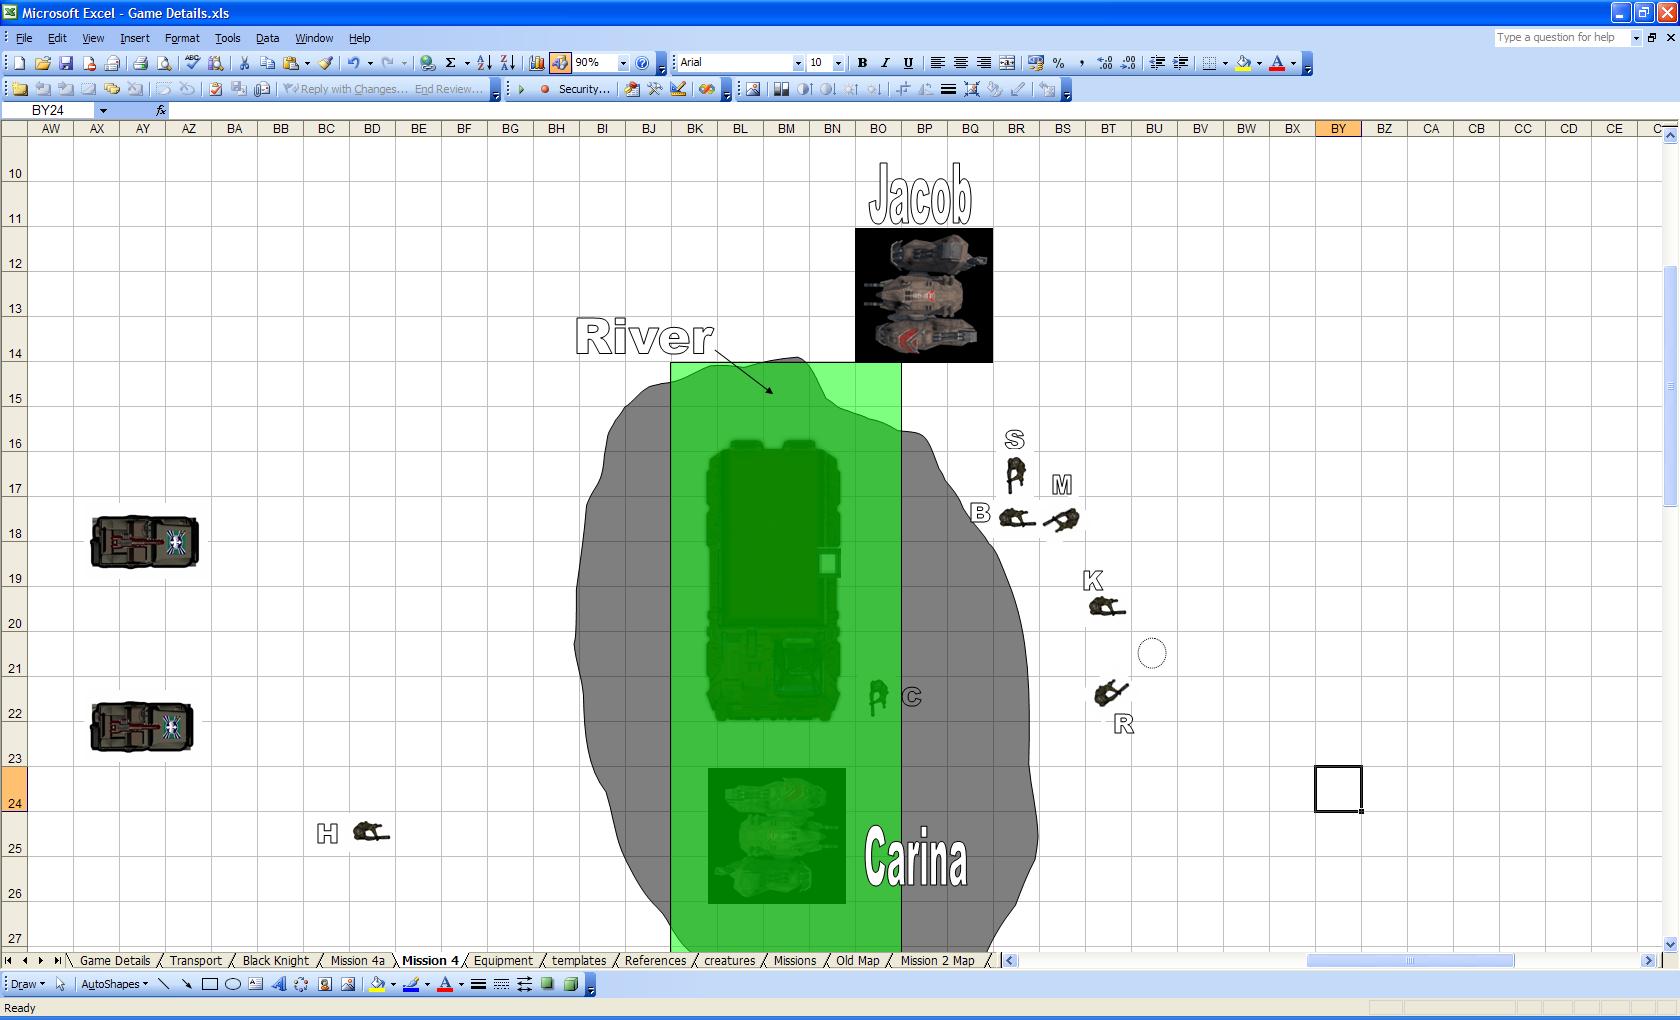Viewport: 1680px width, 1020px height.
Task: Save the workbook with the Save icon
Action: point(66,63)
